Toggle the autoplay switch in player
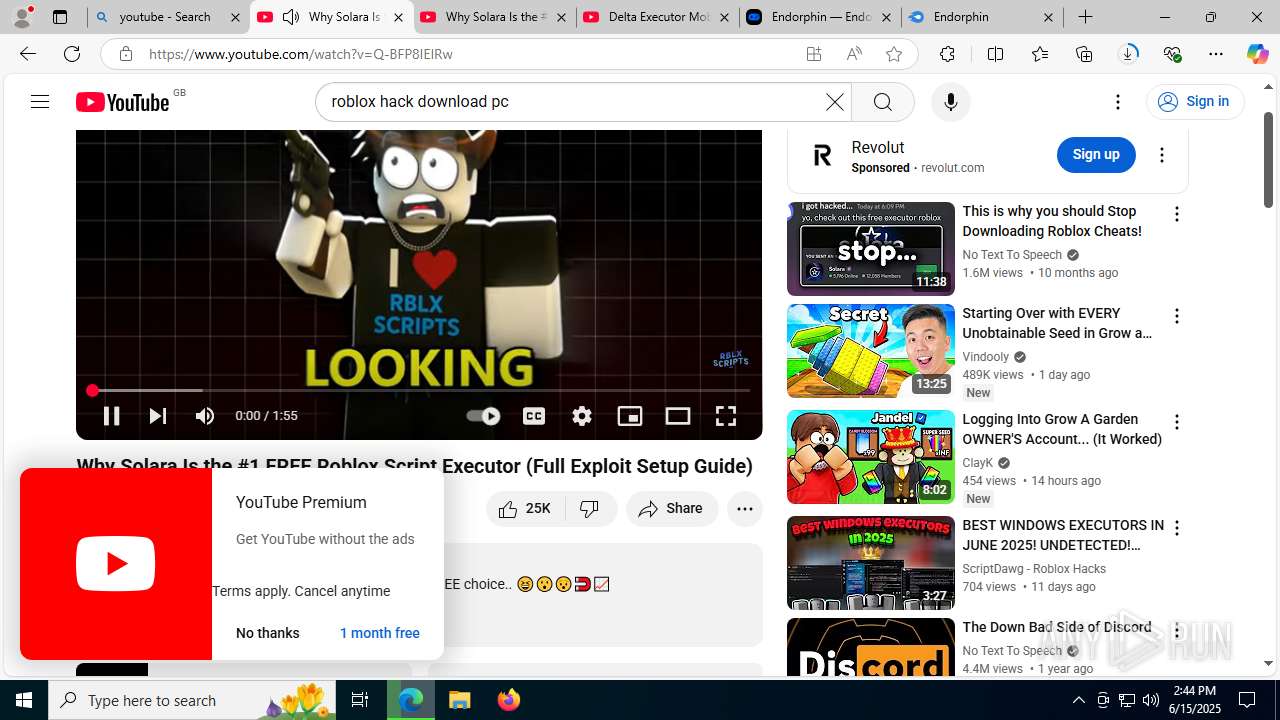This screenshot has width=1280, height=720. coord(483,416)
